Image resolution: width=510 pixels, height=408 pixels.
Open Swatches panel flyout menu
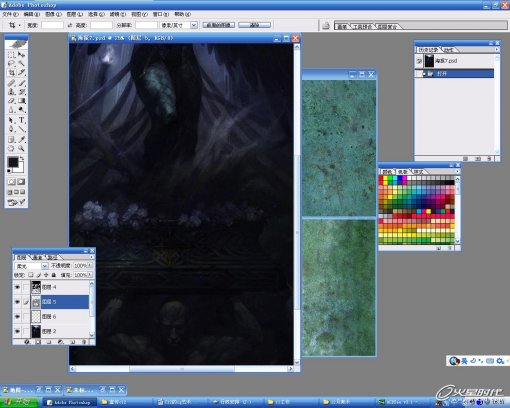(457, 171)
